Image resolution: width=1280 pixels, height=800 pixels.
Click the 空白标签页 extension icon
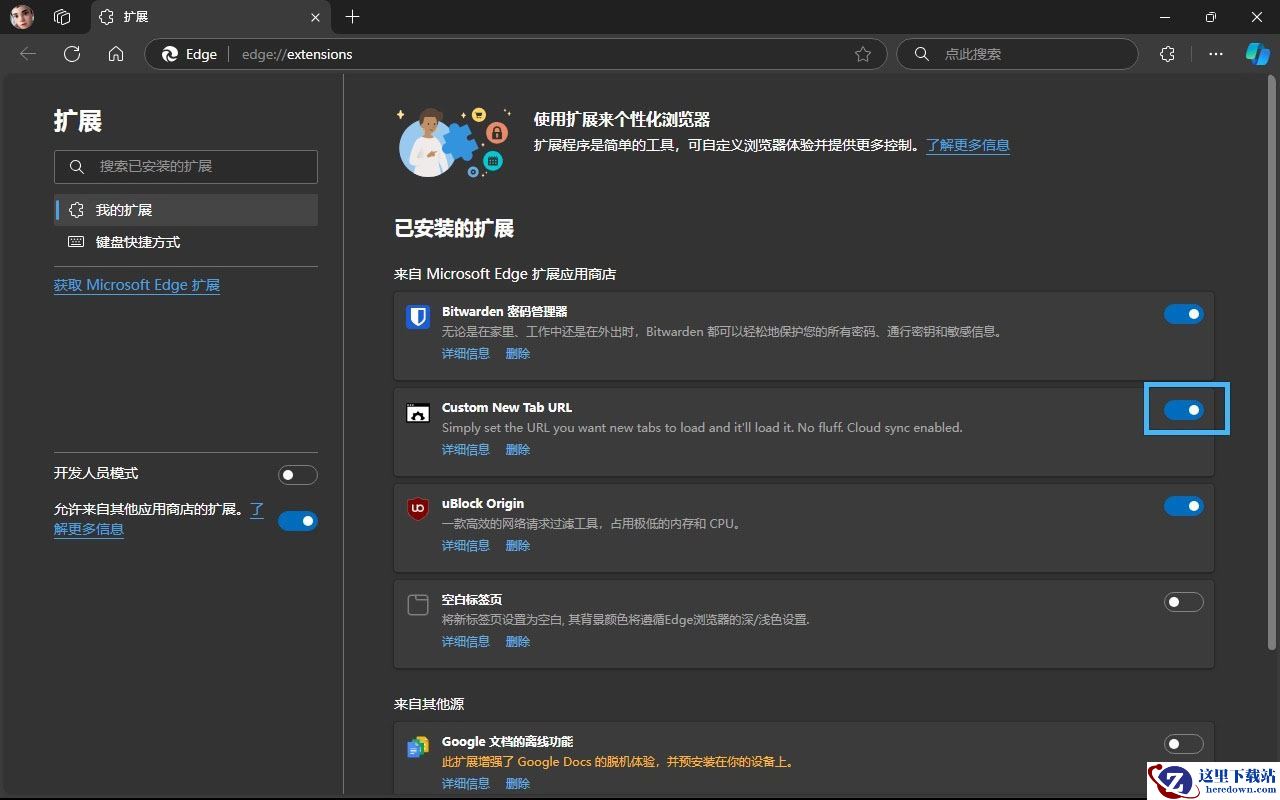418,605
